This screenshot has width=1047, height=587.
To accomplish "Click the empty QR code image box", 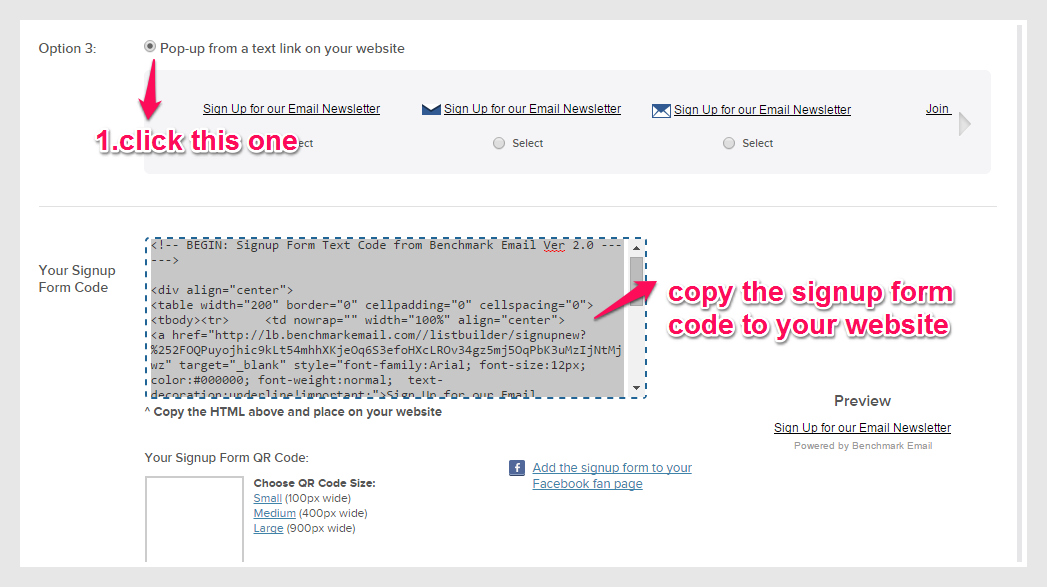I will point(194,520).
